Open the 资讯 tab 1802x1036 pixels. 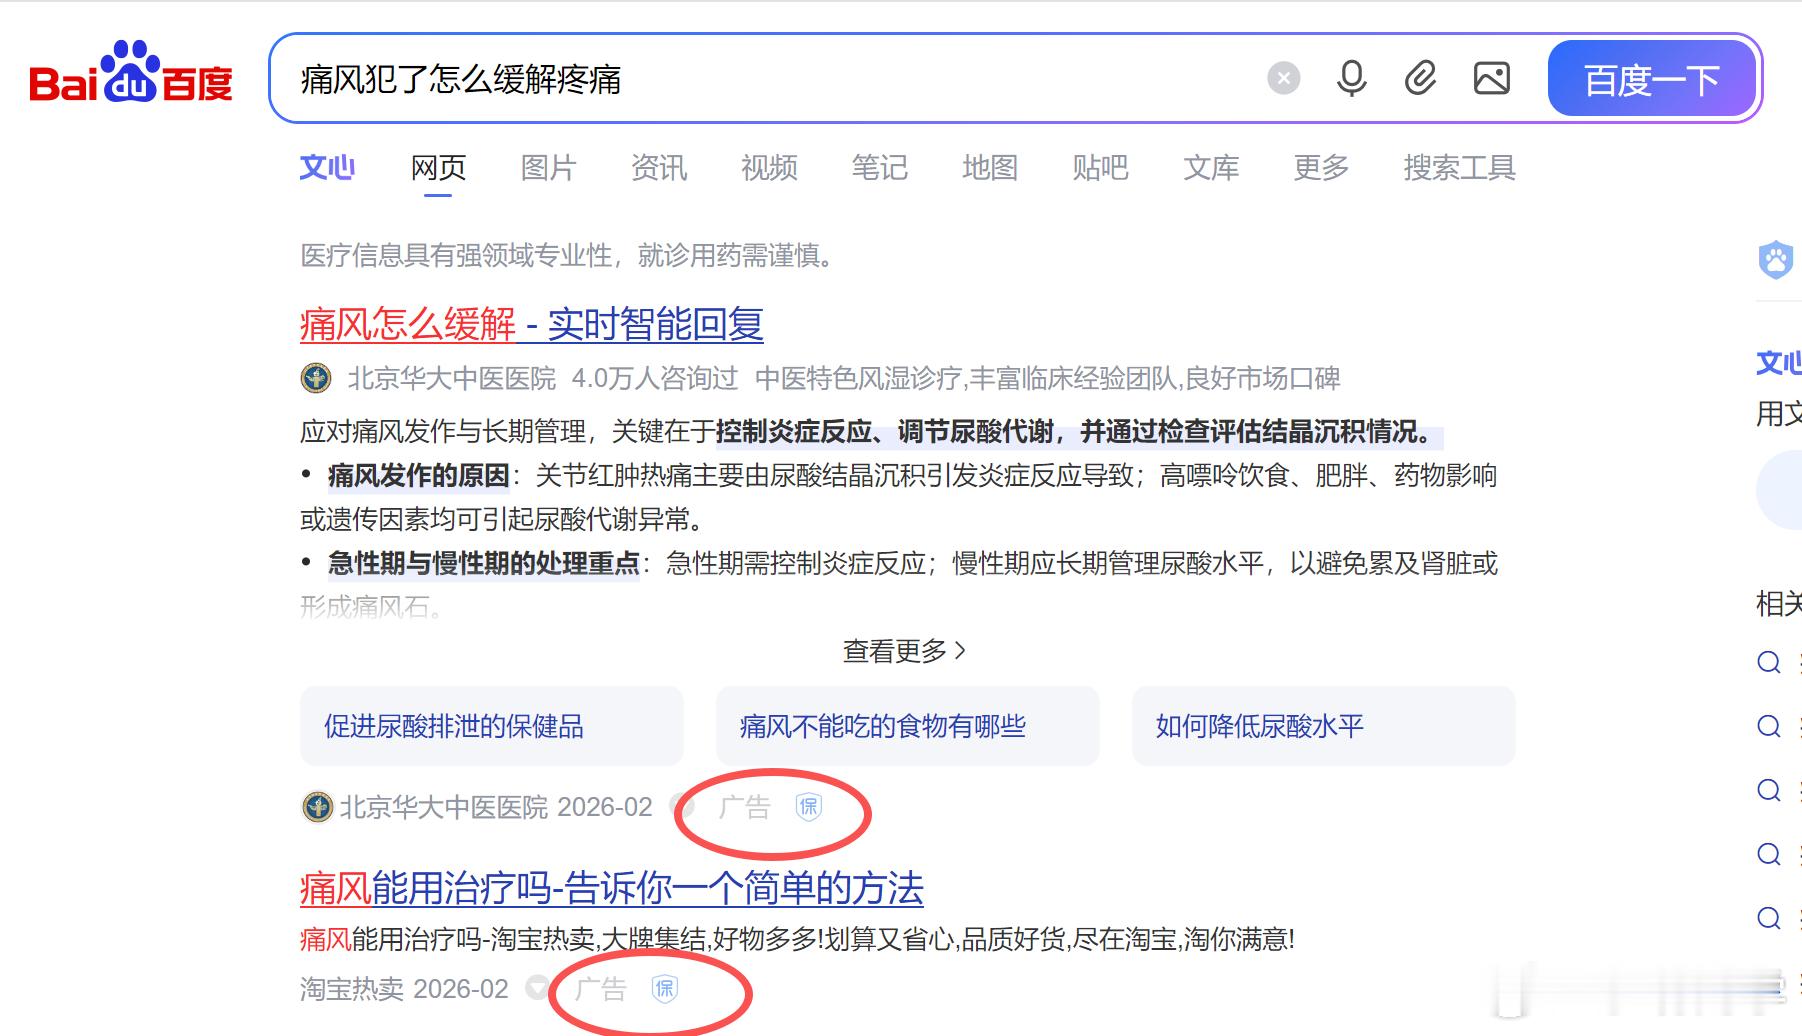tap(659, 168)
